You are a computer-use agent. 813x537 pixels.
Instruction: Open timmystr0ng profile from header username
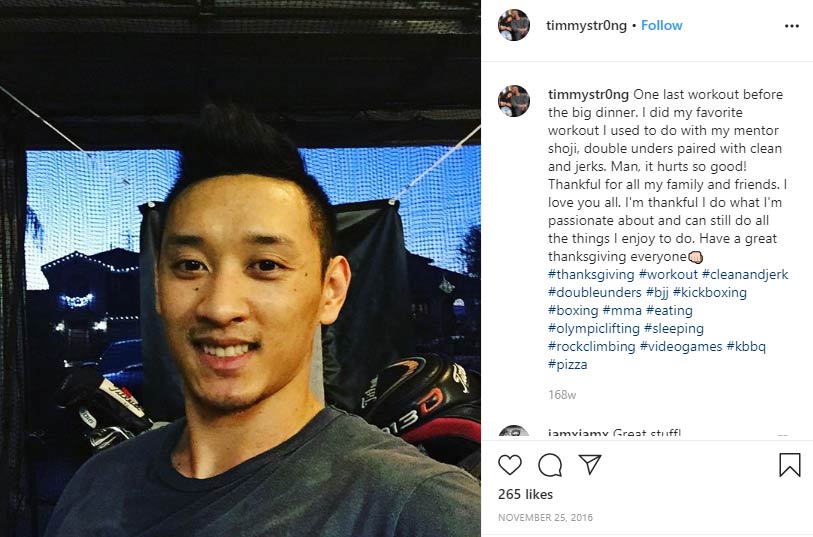tap(586, 25)
